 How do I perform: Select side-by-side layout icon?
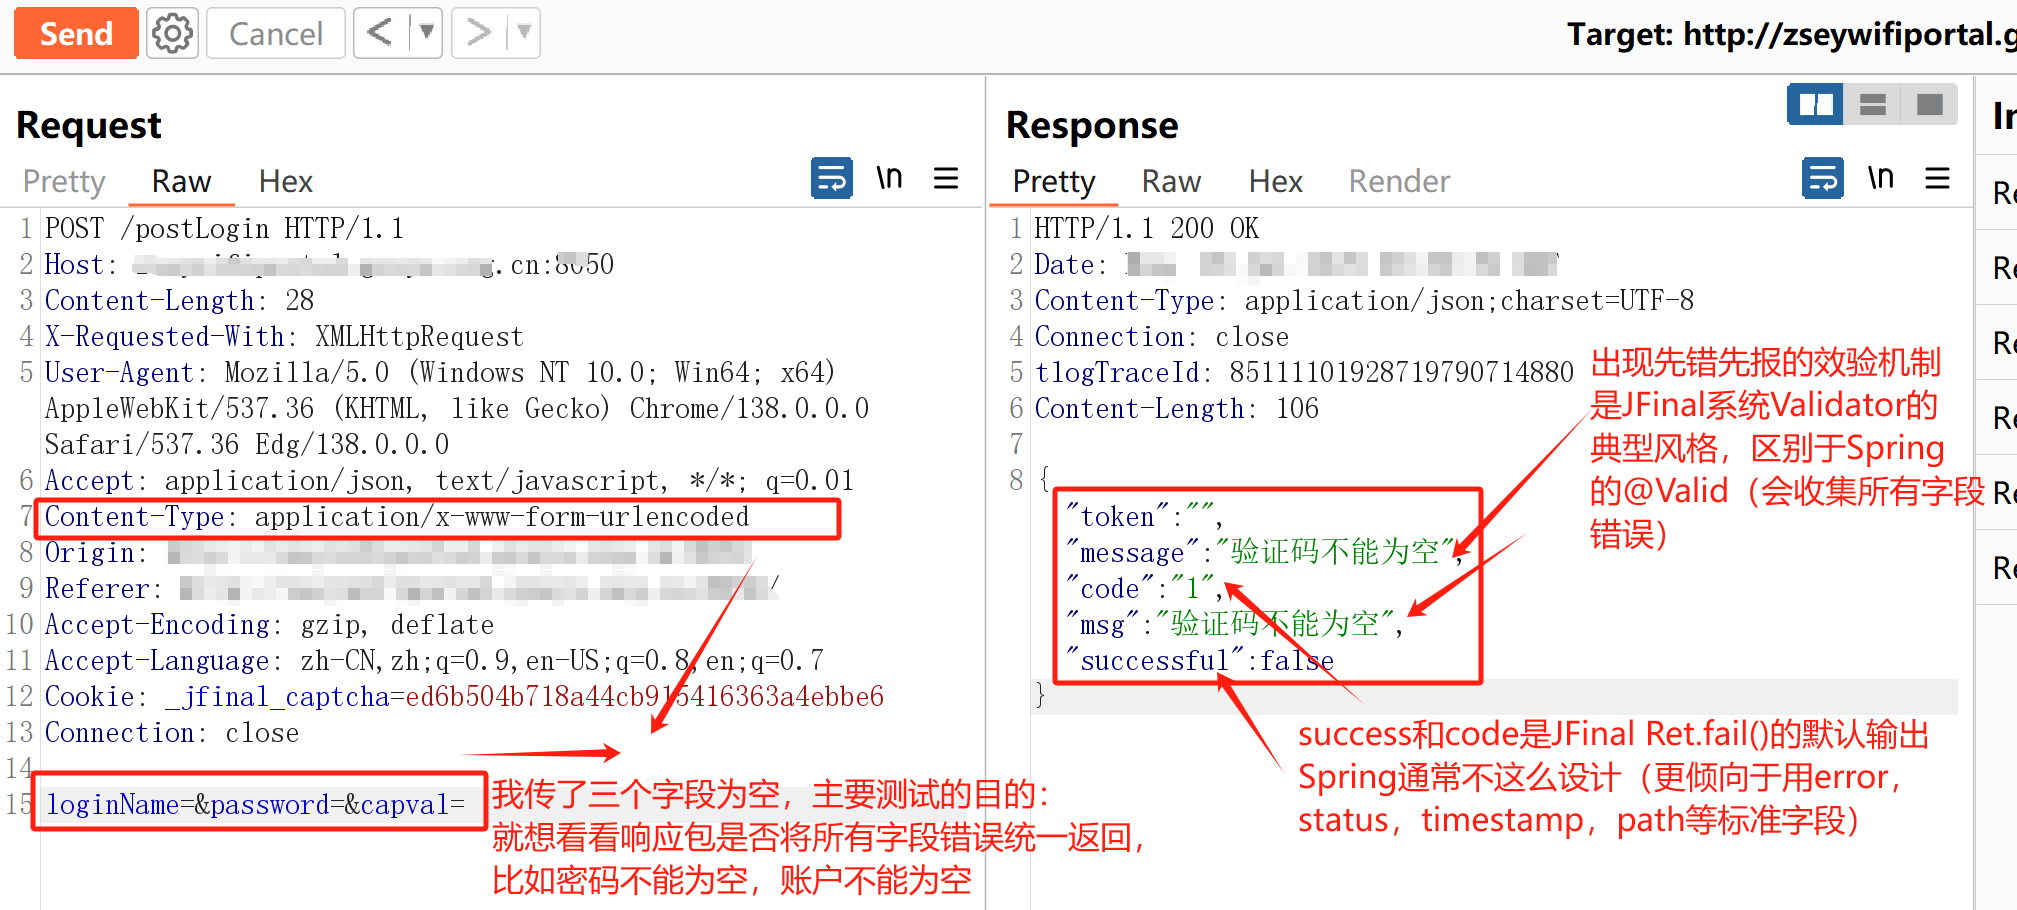click(x=1815, y=104)
